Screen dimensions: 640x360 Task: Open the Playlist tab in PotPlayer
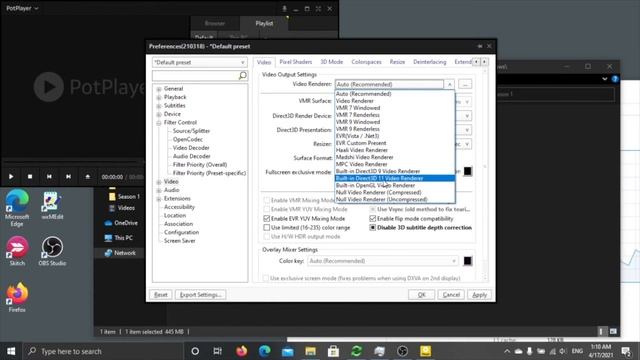(x=264, y=23)
